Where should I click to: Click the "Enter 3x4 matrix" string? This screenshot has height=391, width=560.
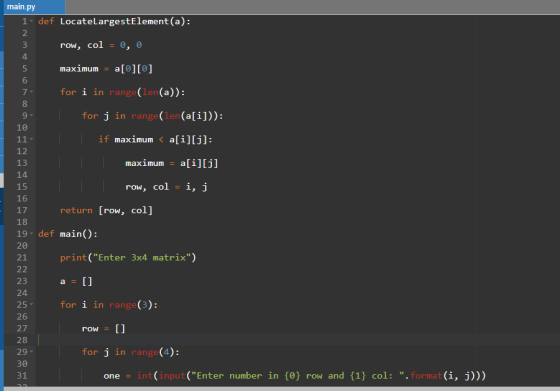click(142, 257)
